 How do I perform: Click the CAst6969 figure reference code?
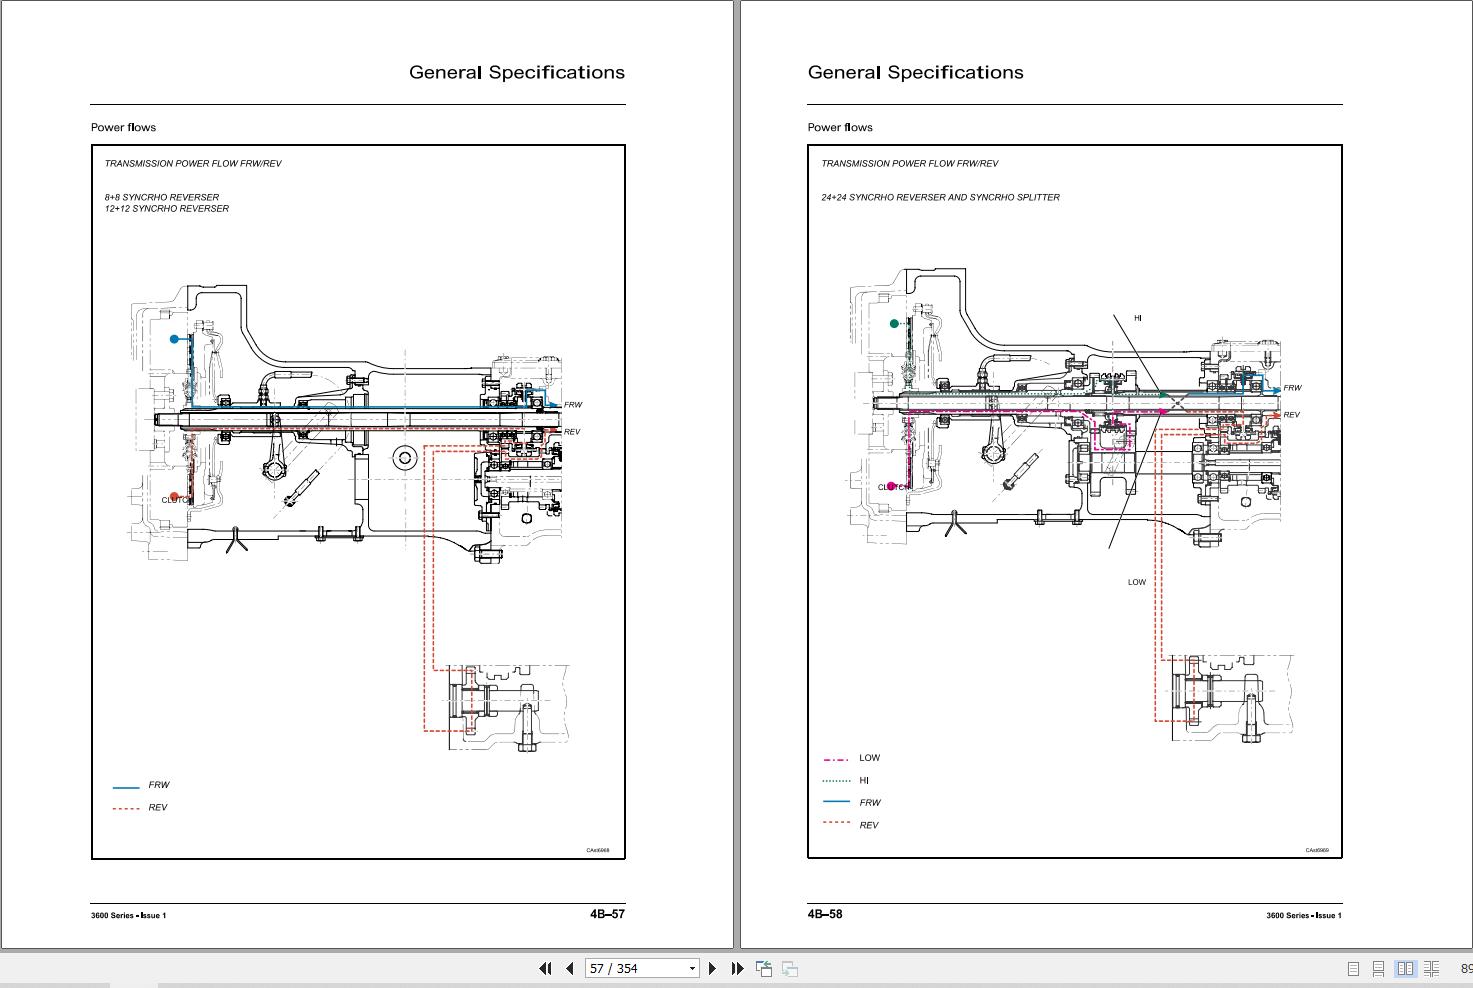pyautogui.click(x=1317, y=851)
